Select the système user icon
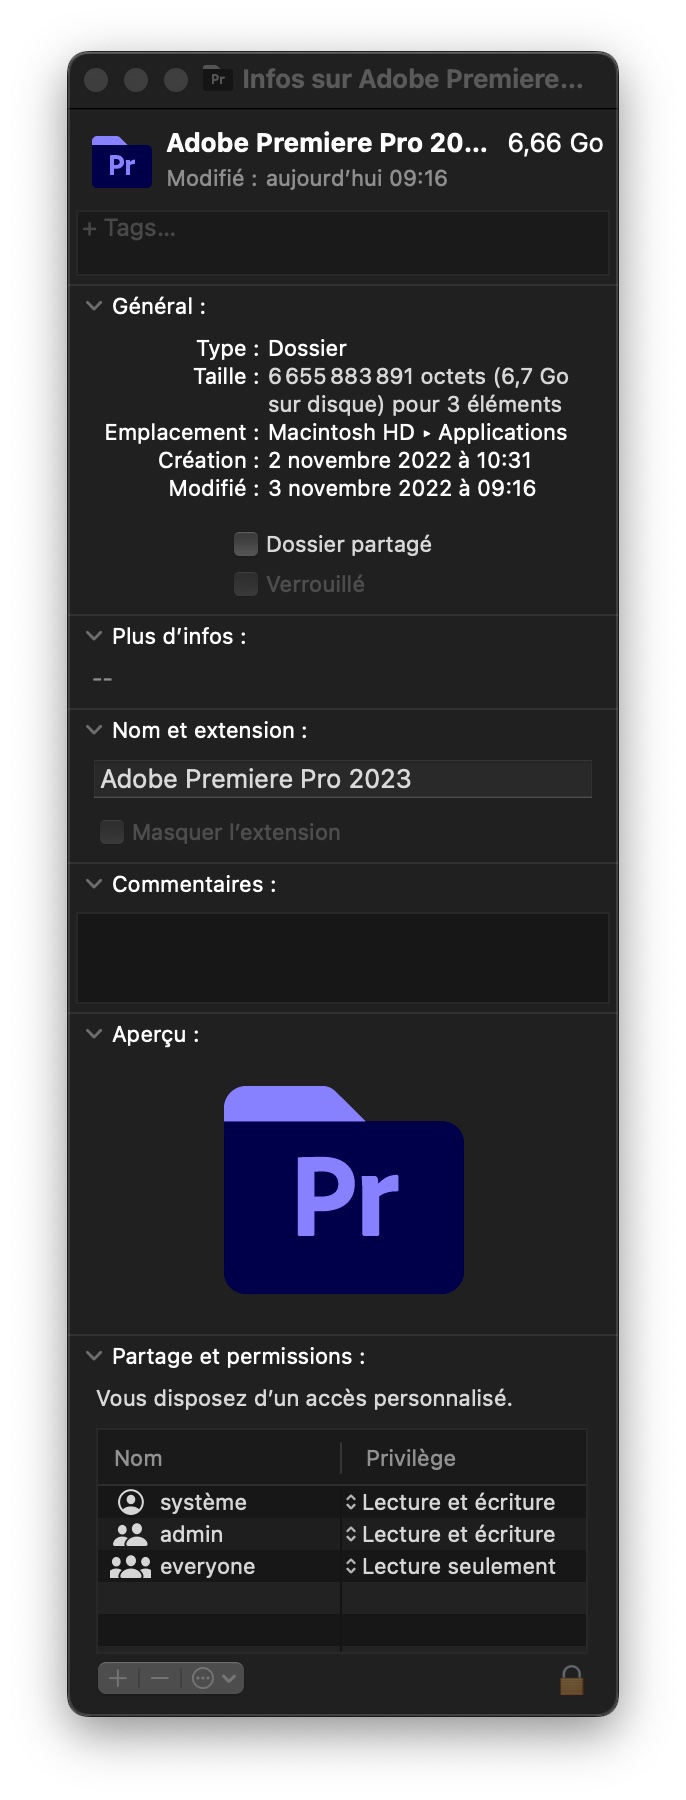The height and width of the screenshot is (1800, 686). tap(131, 1502)
